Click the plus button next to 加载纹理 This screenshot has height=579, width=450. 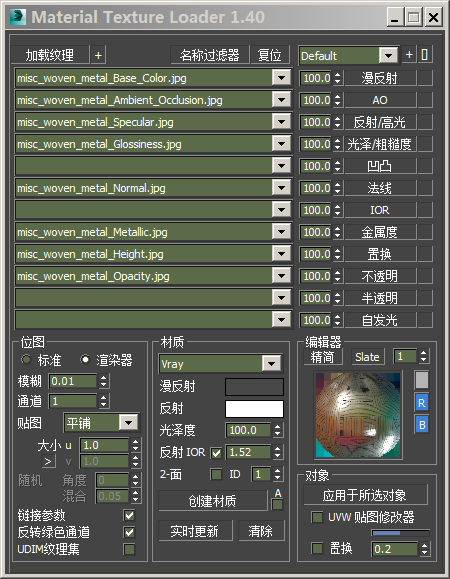coord(98,55)
